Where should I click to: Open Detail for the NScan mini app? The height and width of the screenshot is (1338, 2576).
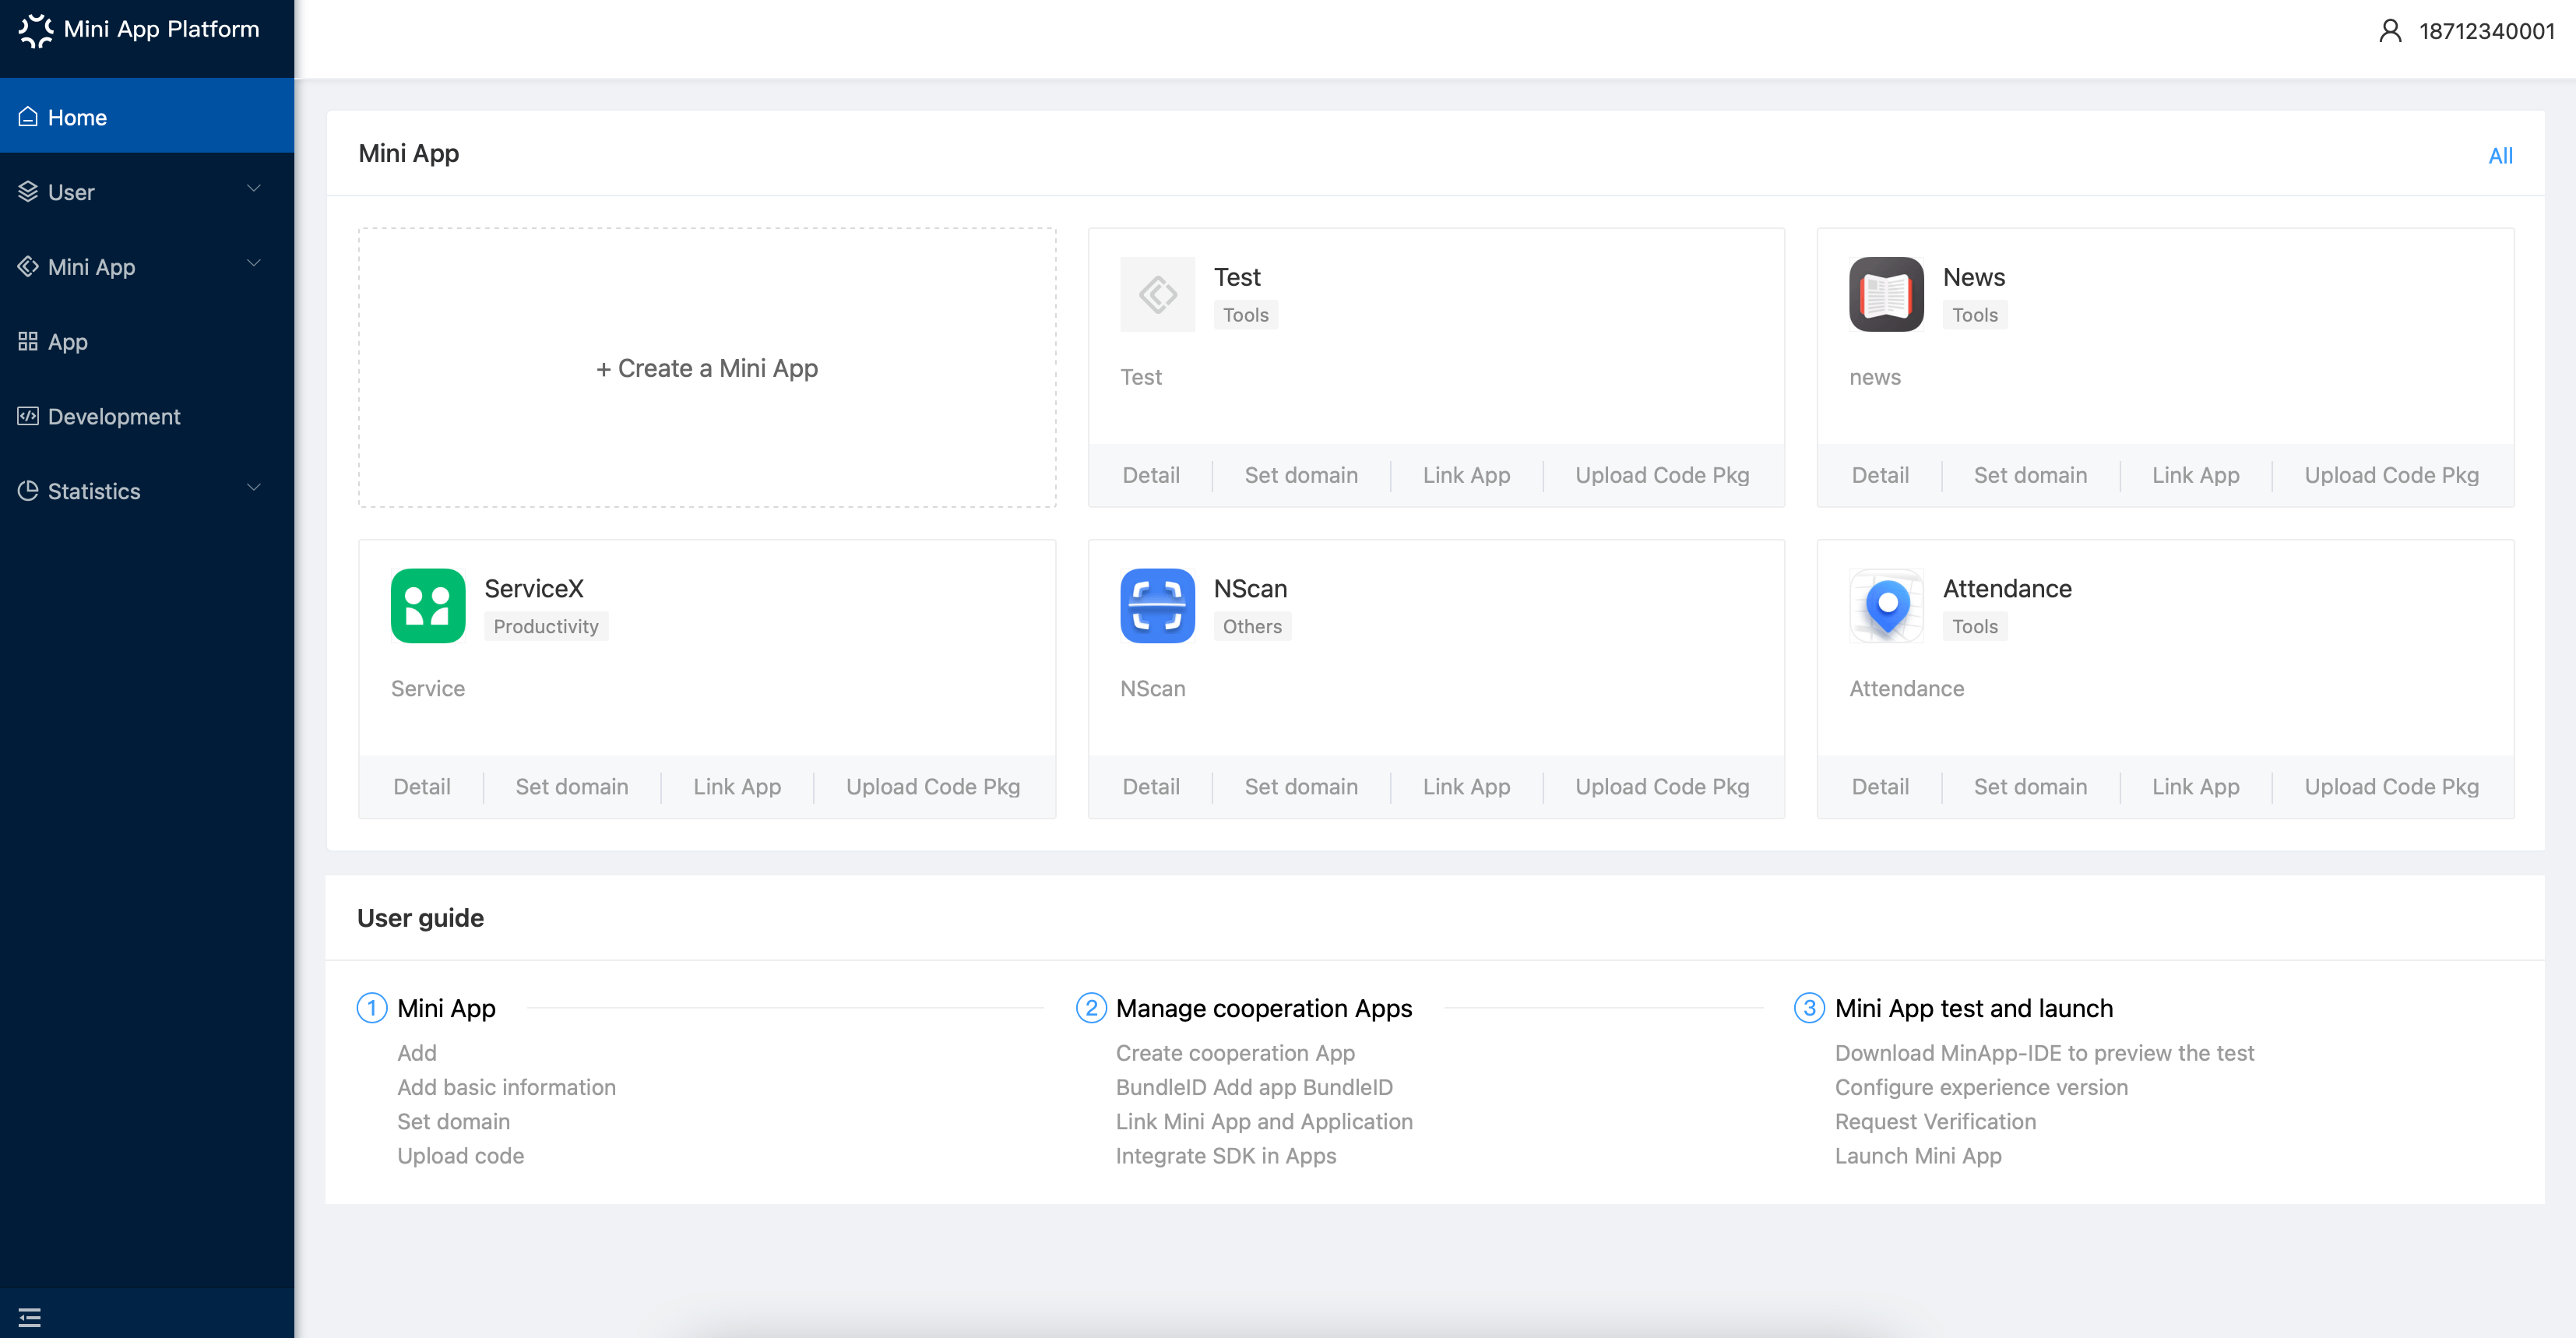tap(1151, 787)
